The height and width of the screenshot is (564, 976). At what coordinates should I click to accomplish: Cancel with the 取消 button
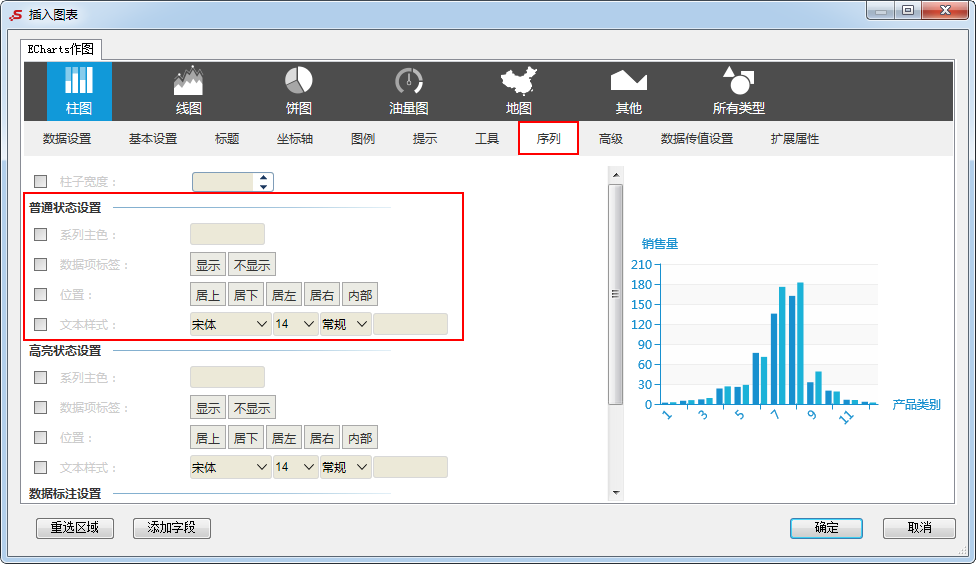pos(919,528)
